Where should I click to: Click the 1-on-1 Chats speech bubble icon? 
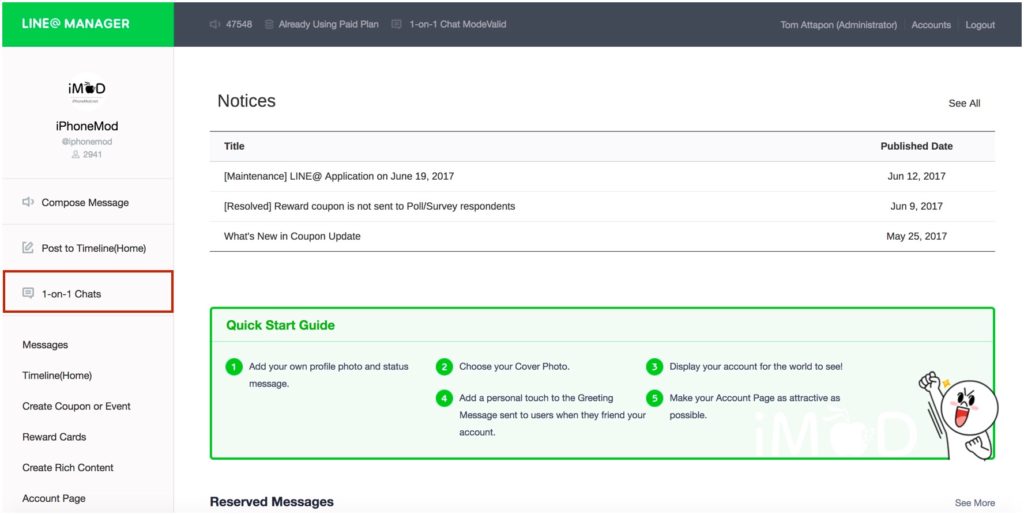[x=28, y=294]
